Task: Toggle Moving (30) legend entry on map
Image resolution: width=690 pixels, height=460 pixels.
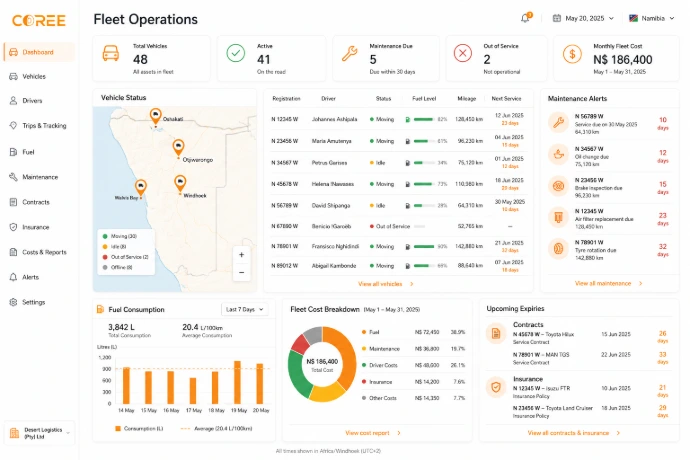Action: coord(120,236)
